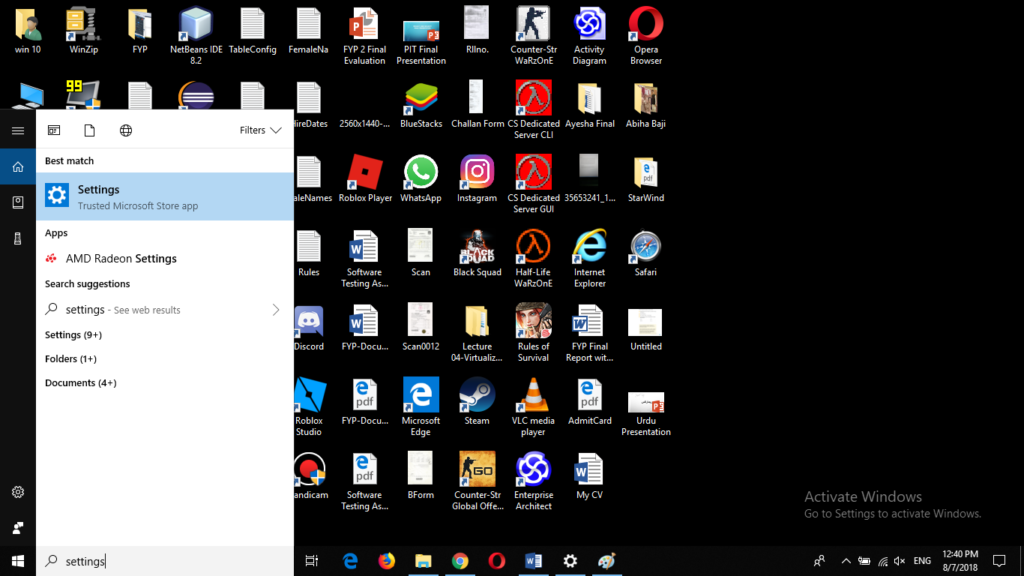Launch AMD Radeon Settings app result
The height and width of the screenshot is (576, 1024).
(x=165, y=259)
